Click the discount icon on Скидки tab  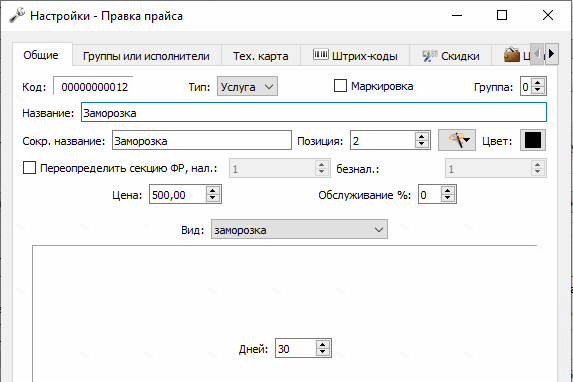(430, 56)
